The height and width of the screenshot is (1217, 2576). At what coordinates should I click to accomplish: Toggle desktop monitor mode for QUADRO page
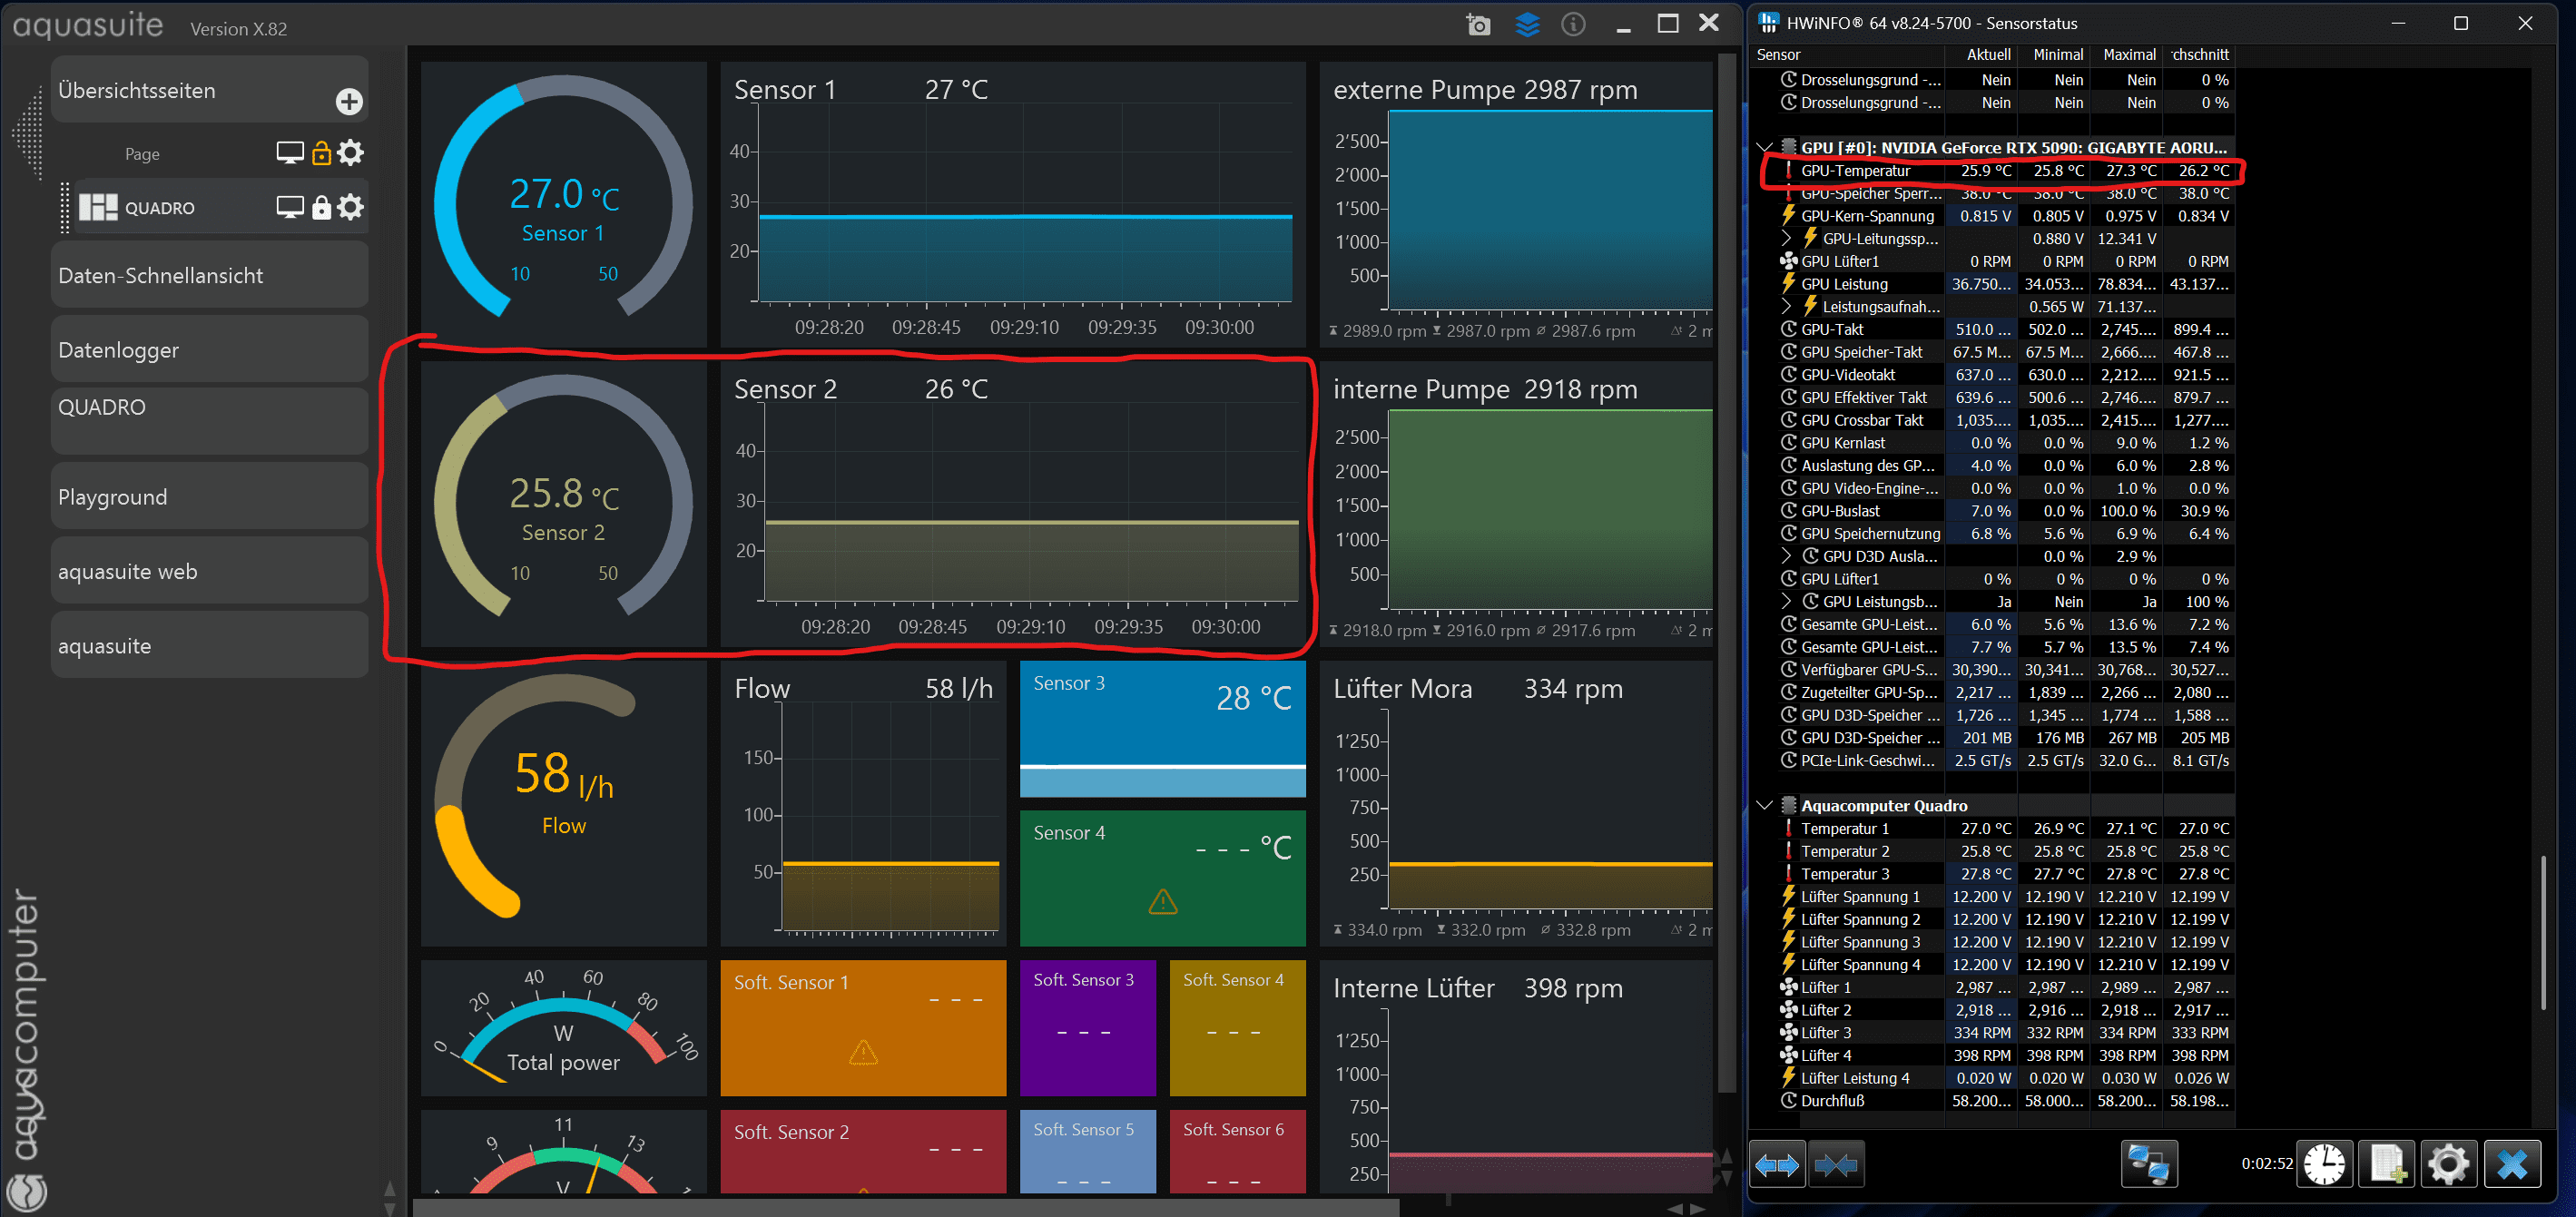[x=289, y=207]
